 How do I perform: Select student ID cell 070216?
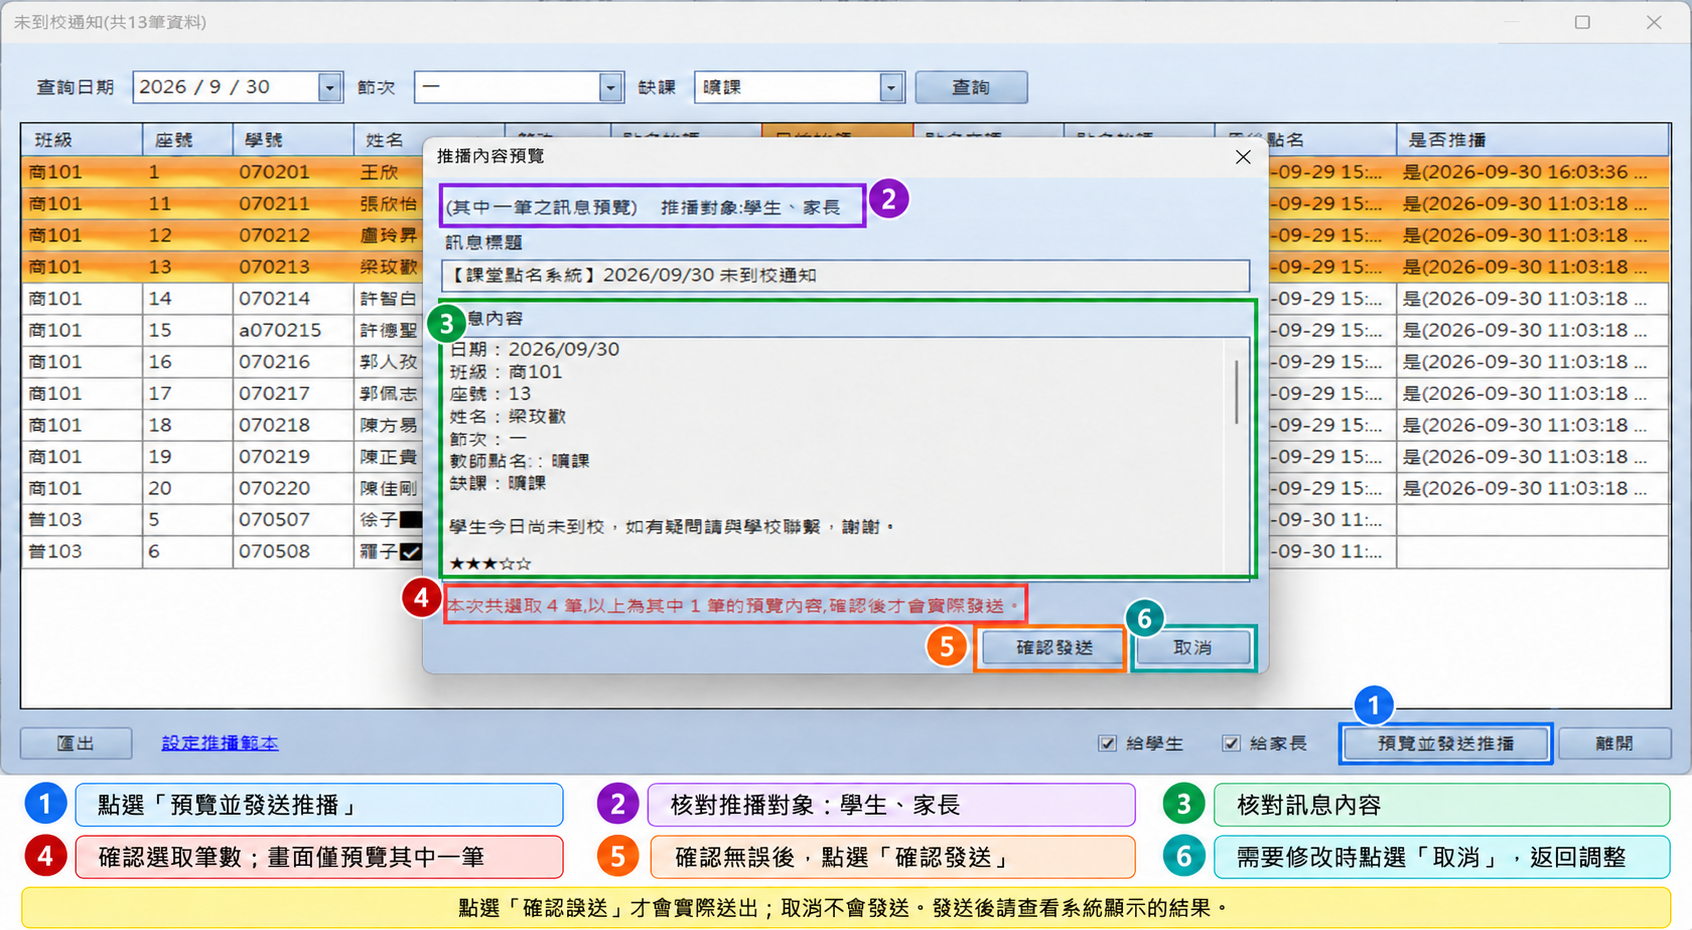click(293, 362)
